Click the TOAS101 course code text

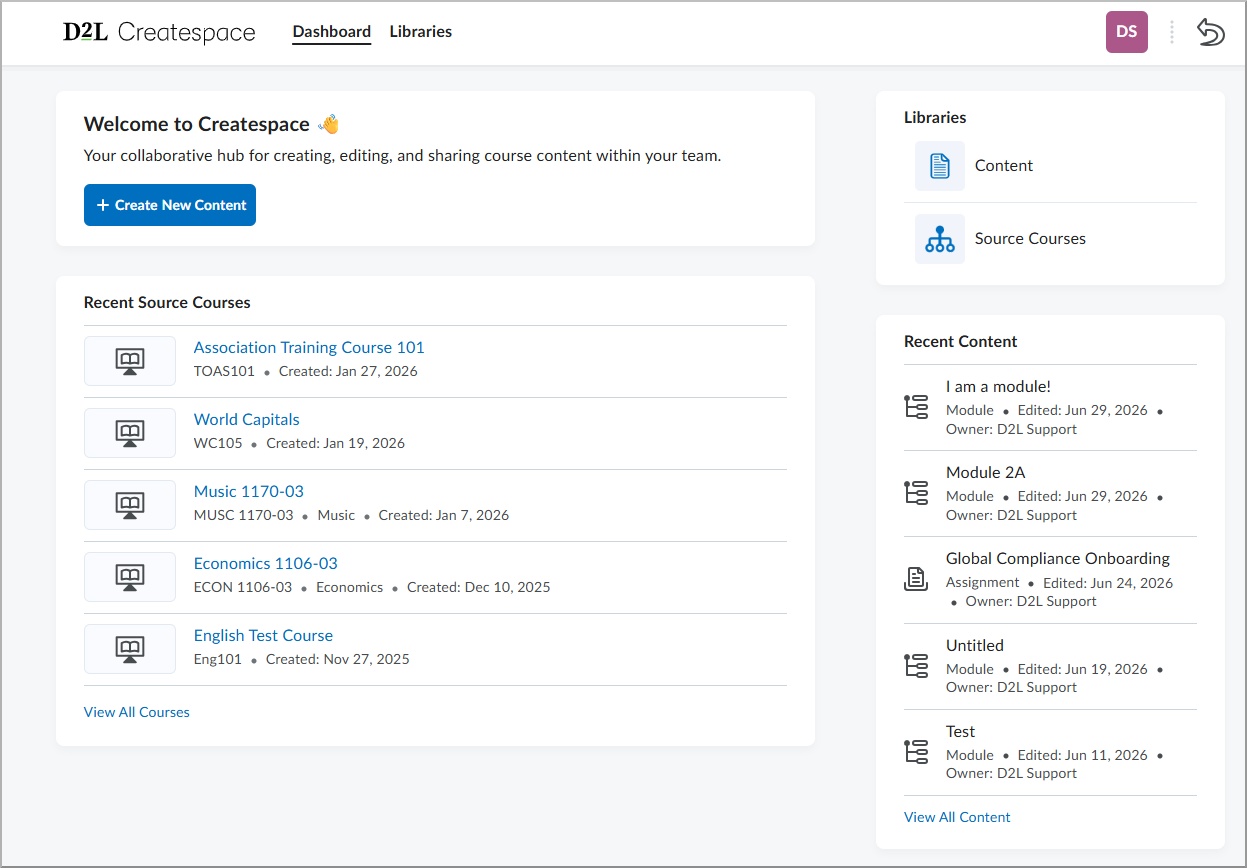(224, 371)
